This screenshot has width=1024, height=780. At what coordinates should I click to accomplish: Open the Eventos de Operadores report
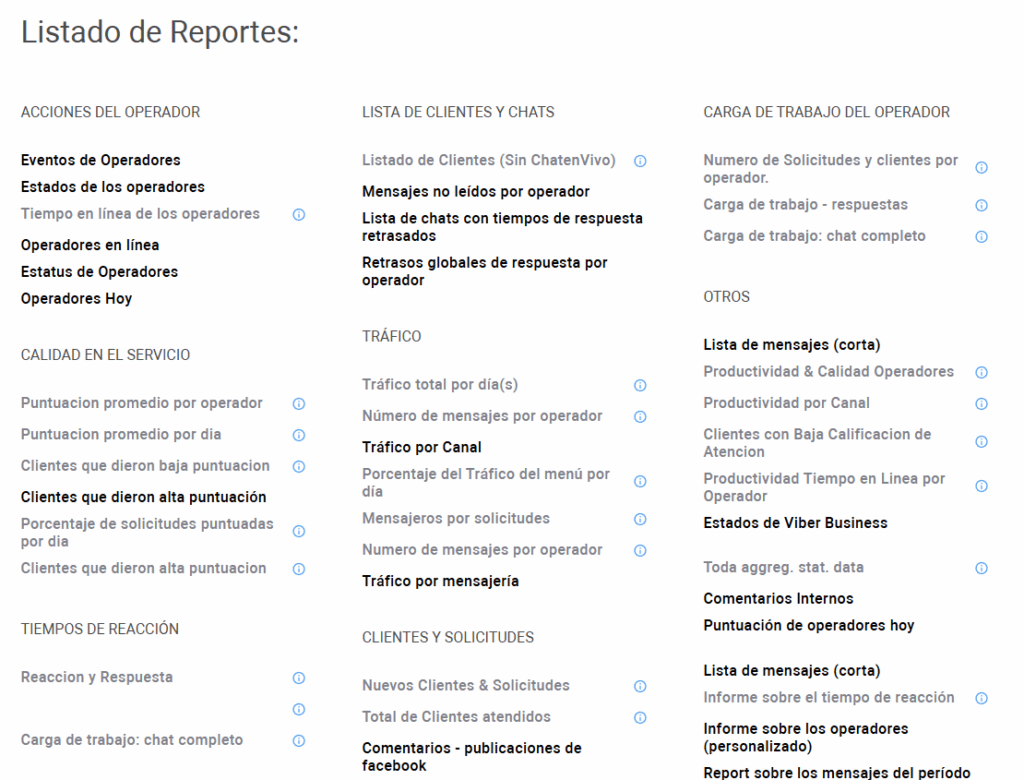click(x=100, y=160)
